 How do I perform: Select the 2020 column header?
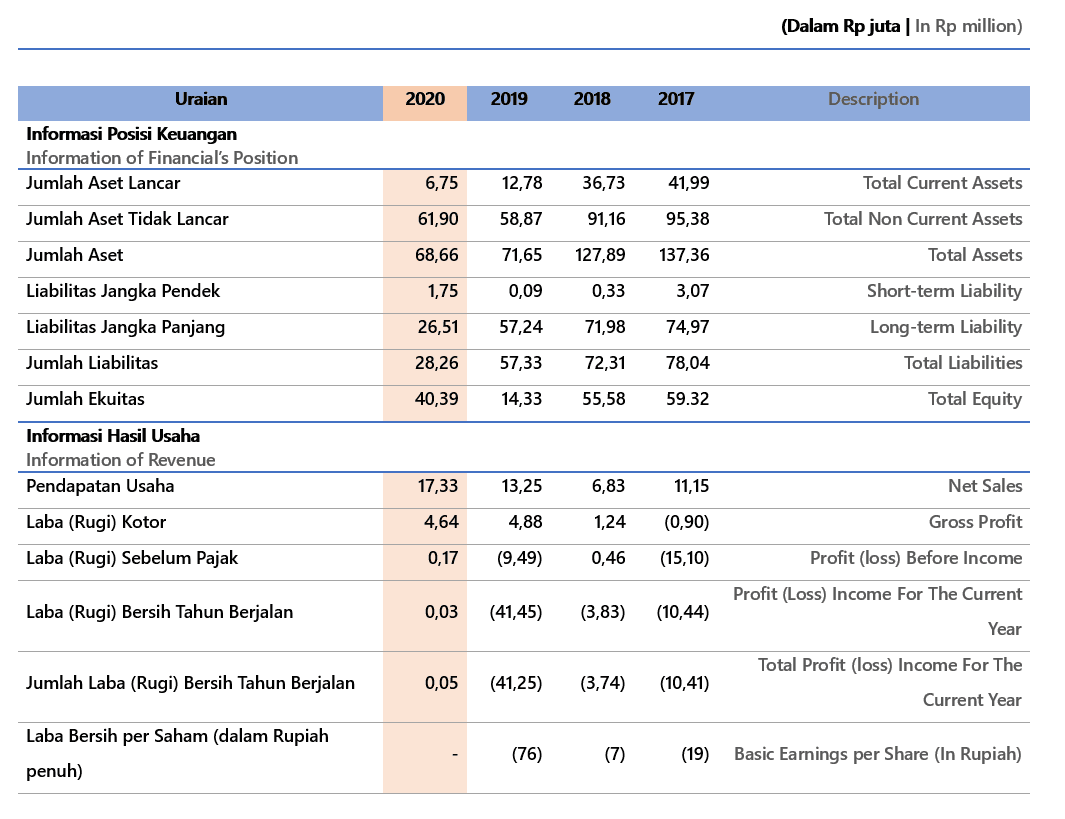(425, 99)
